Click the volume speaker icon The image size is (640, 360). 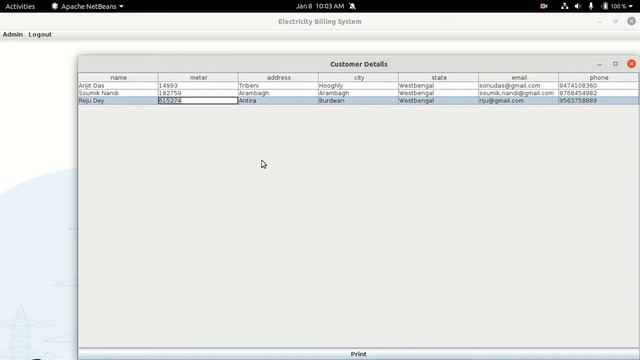tap(578, 6)
